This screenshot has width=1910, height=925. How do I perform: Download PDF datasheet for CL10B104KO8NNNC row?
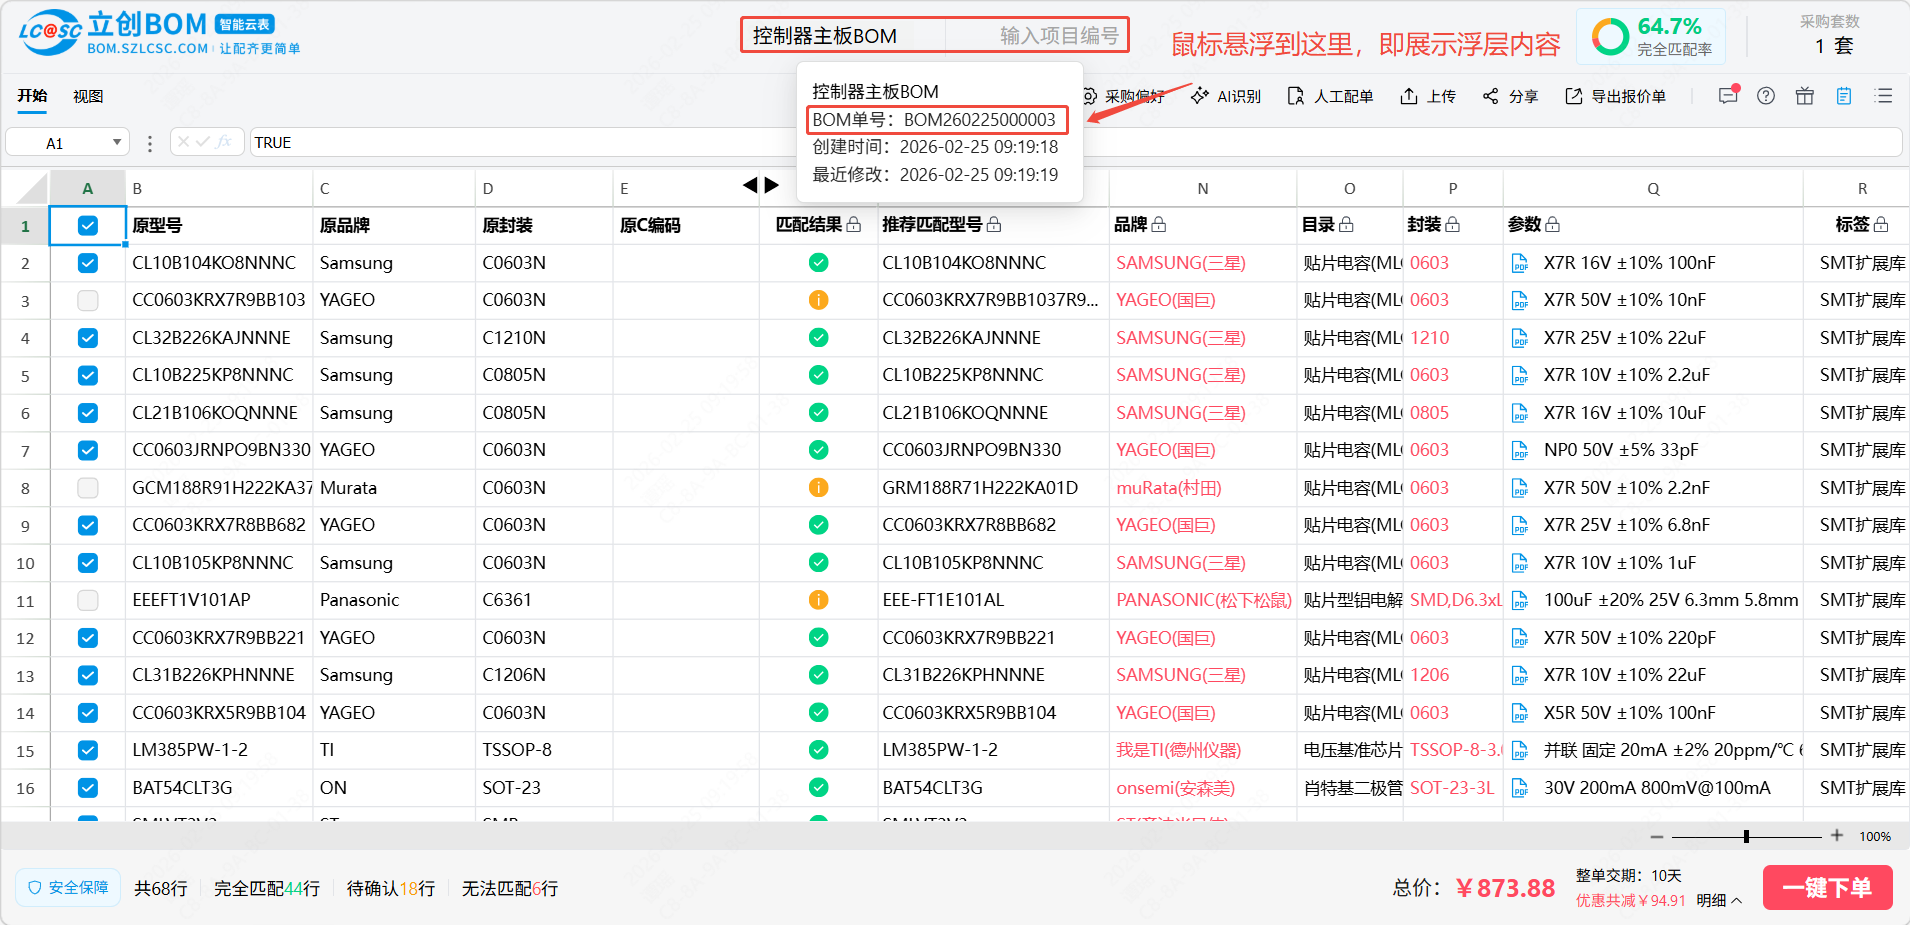[x=1520, y=264]
